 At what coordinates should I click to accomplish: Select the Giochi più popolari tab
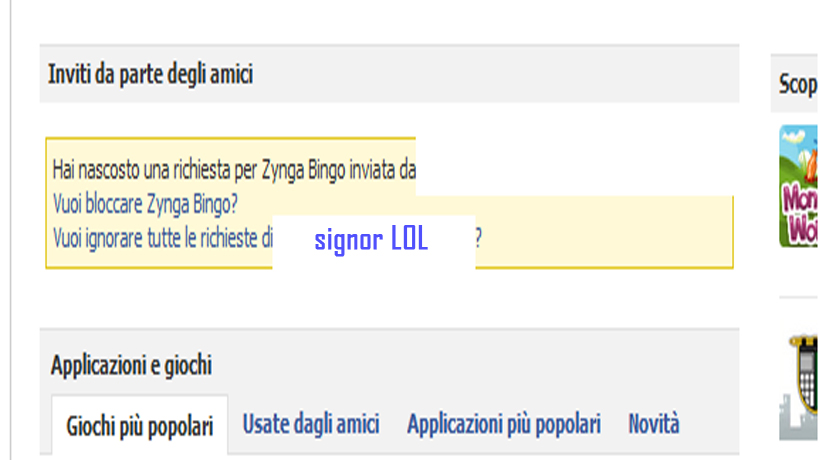139,426
